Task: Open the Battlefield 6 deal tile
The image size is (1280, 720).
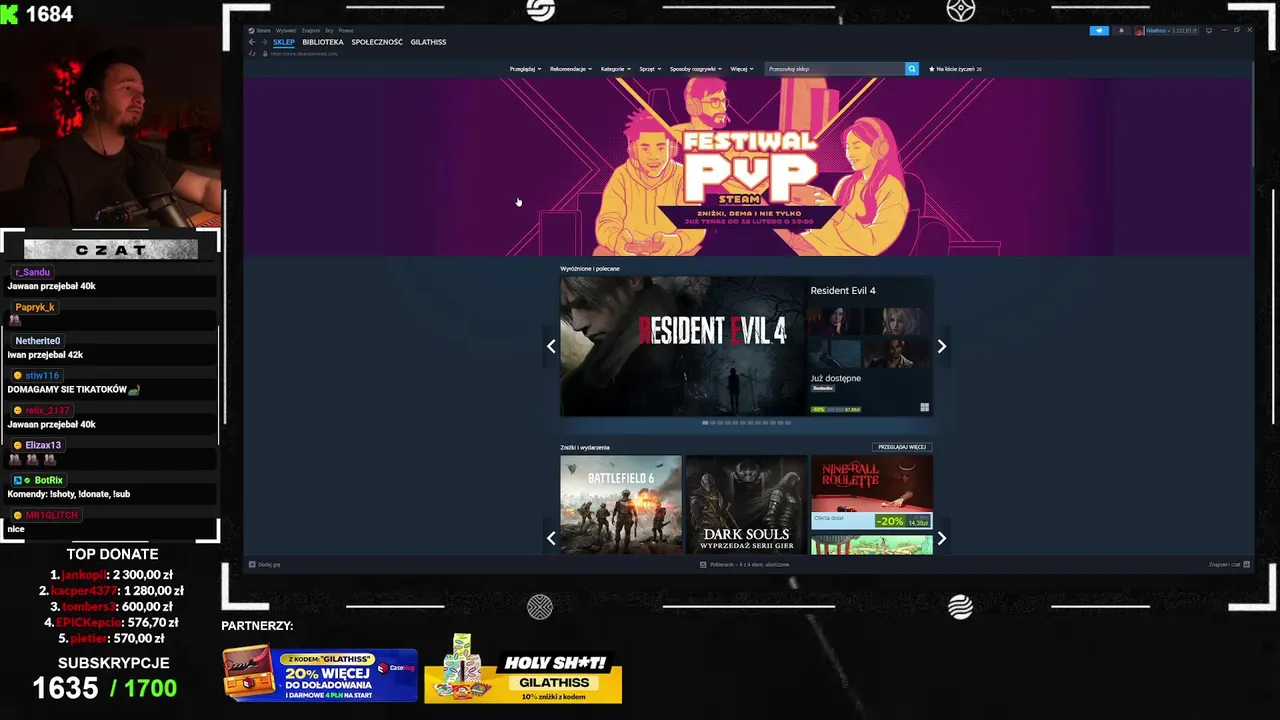Action: 621,505
